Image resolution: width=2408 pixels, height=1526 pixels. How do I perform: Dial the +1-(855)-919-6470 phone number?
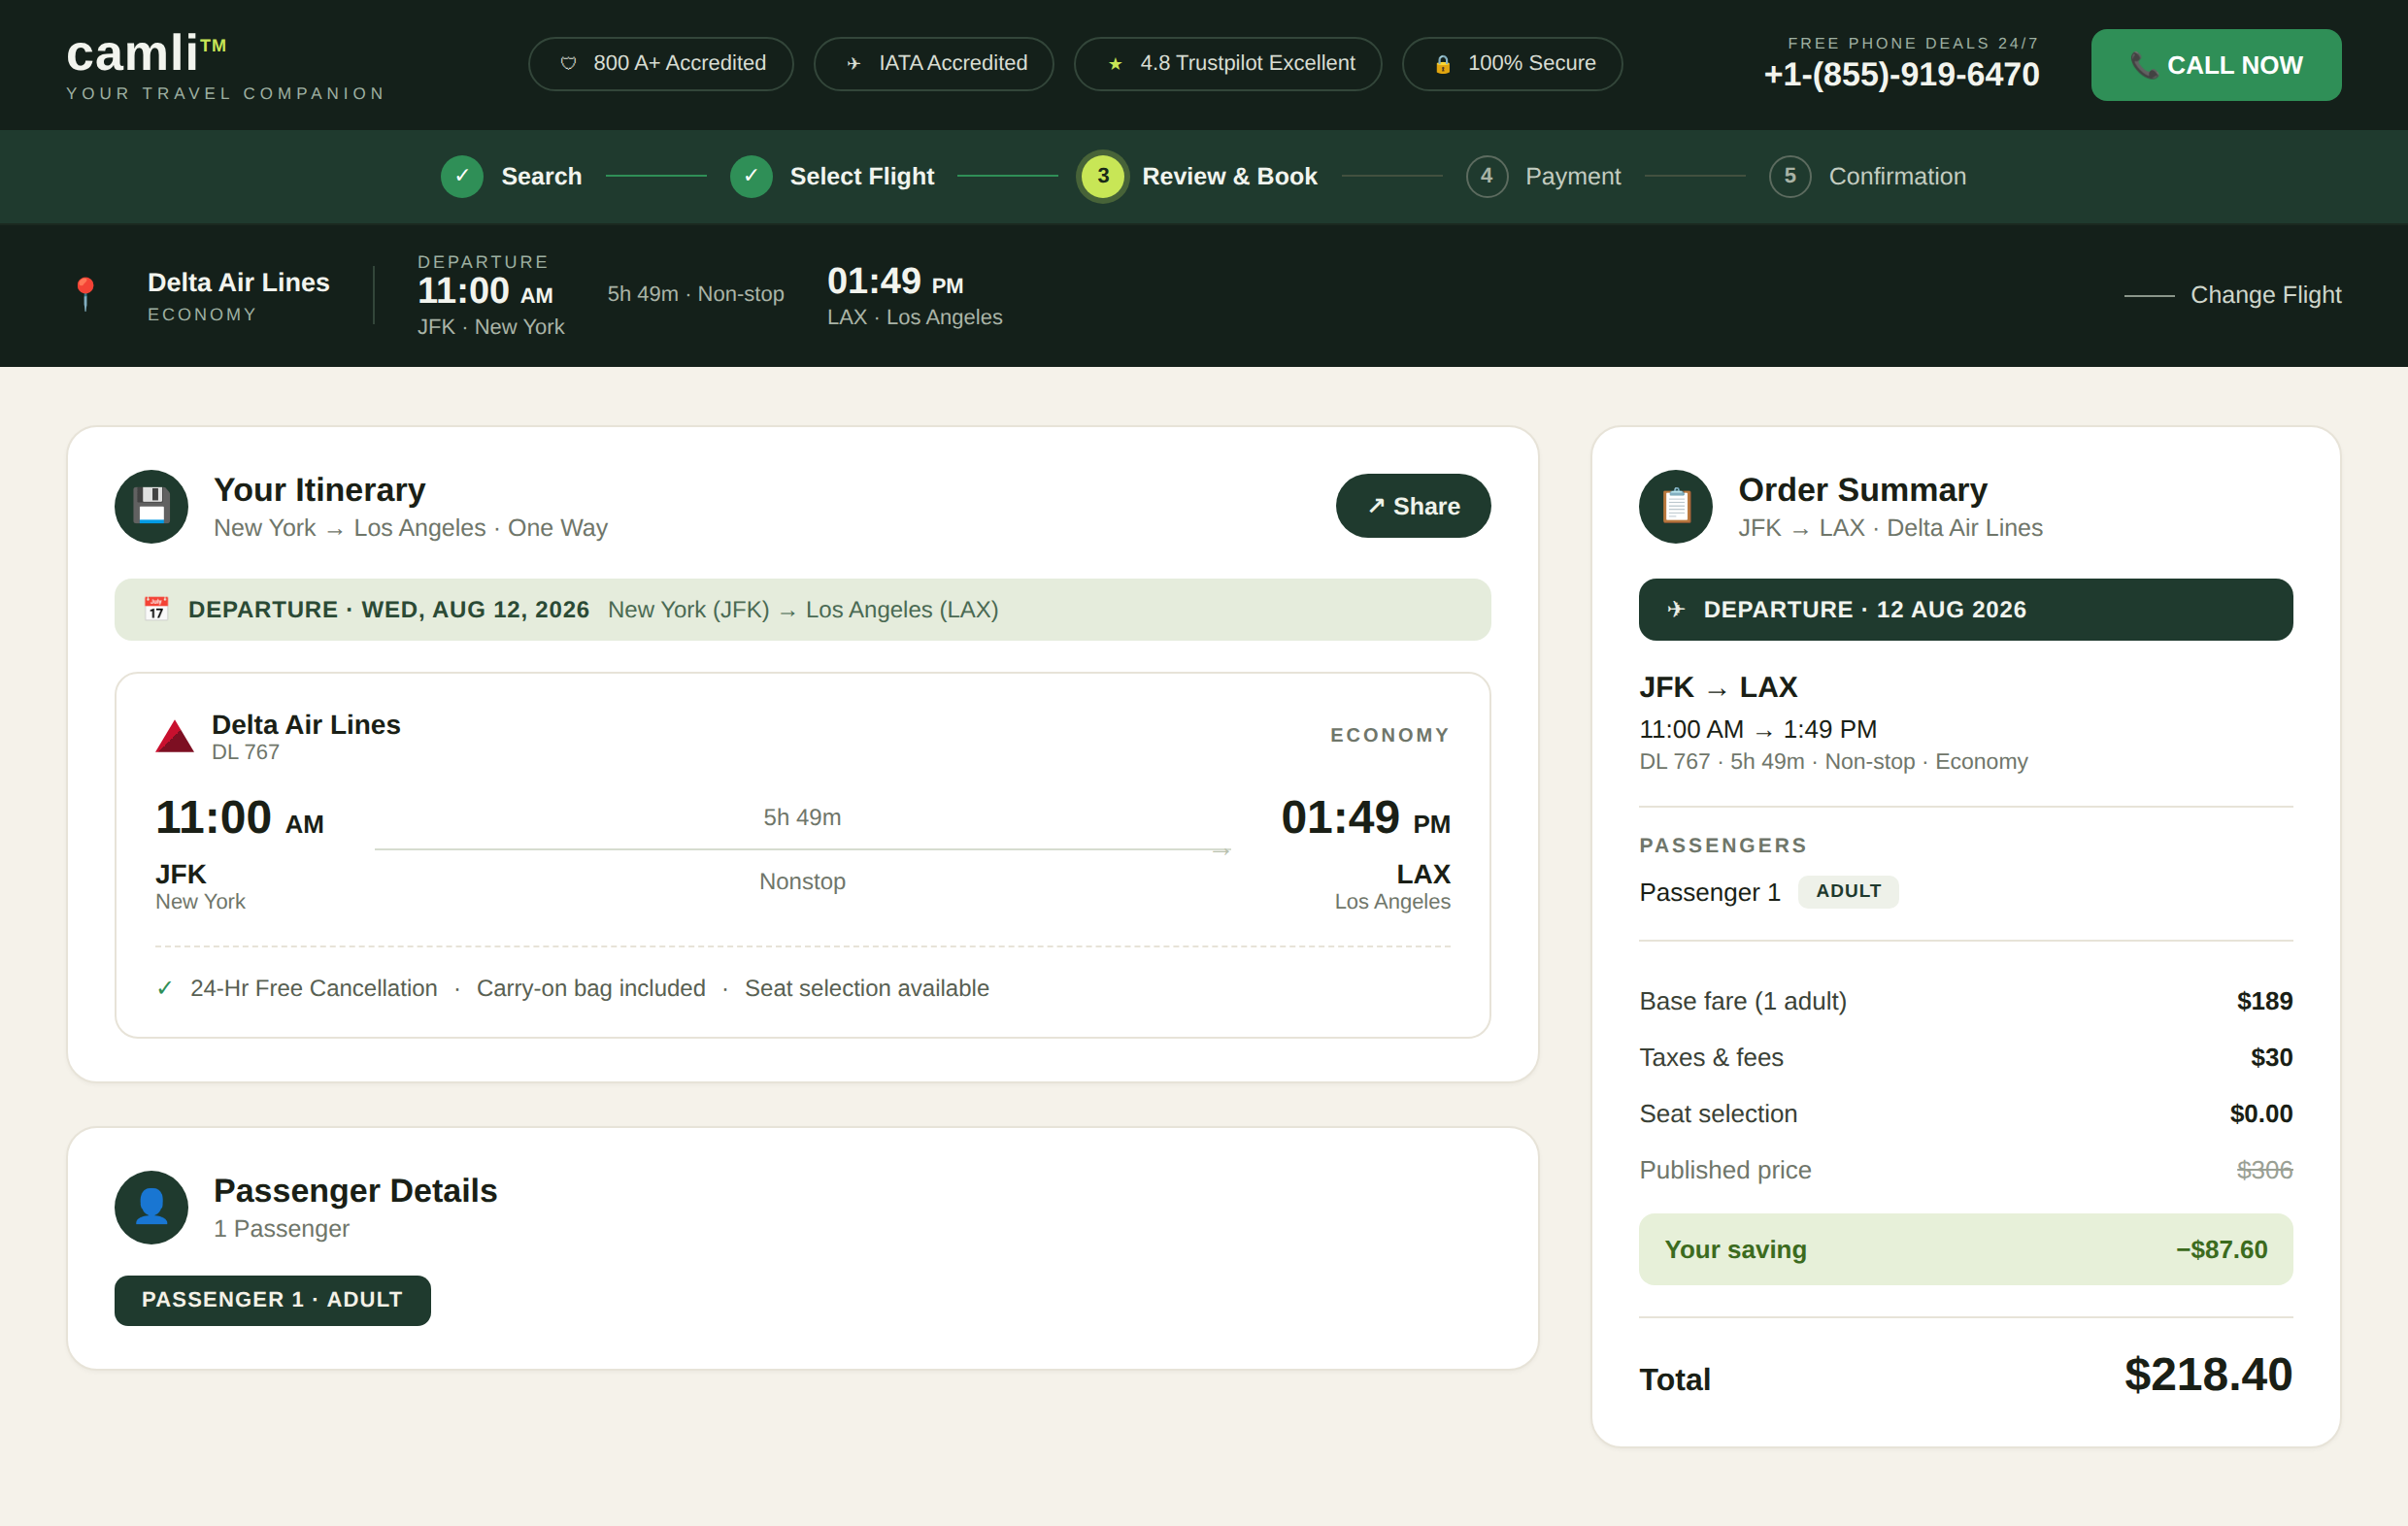pyautogui.click(x=1901, y=75)
